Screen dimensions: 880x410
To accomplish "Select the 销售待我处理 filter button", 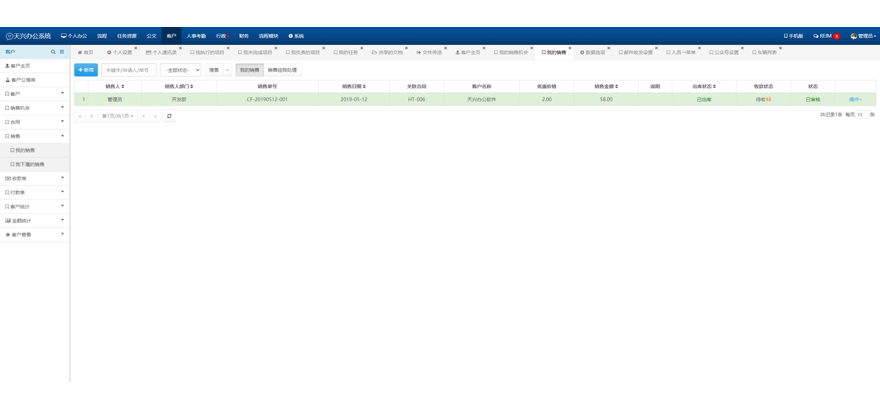I will (282, 70).
